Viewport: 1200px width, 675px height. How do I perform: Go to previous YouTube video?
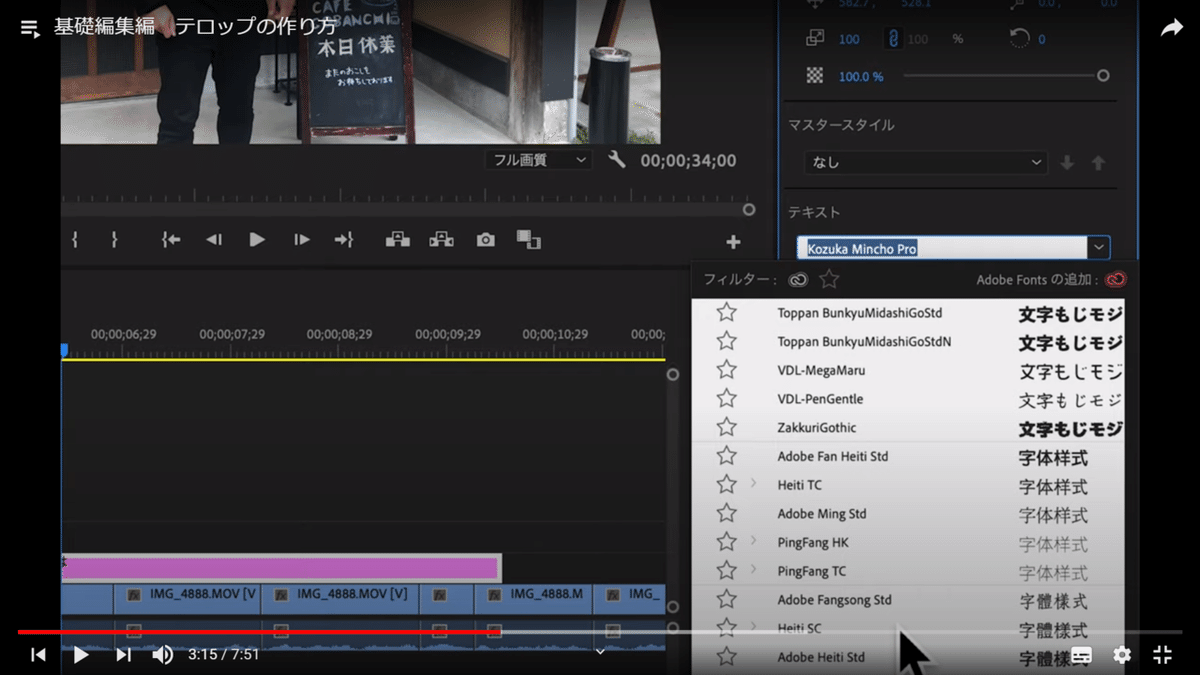pyautogui.click(x=38, y=655)
